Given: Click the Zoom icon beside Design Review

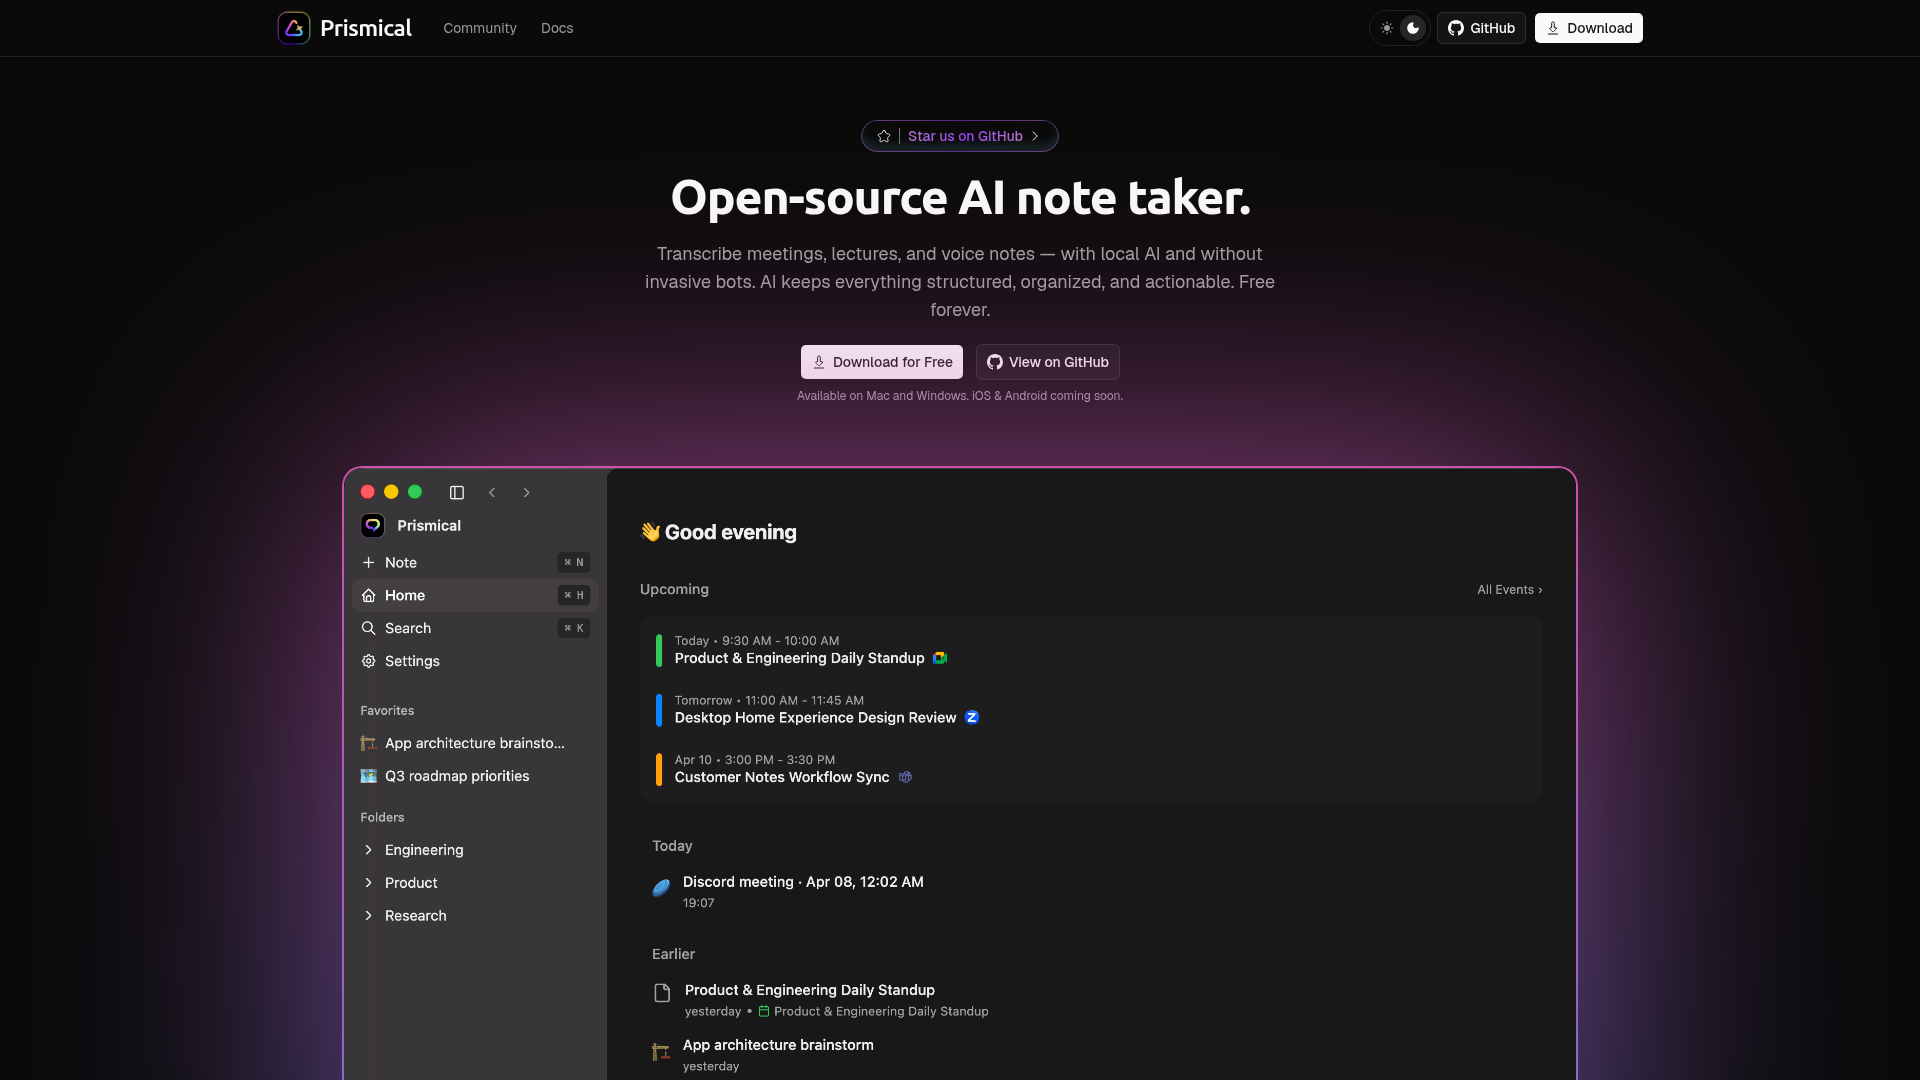Looking at the screenshot, I should pyautogui.click(x=972, y=718).
